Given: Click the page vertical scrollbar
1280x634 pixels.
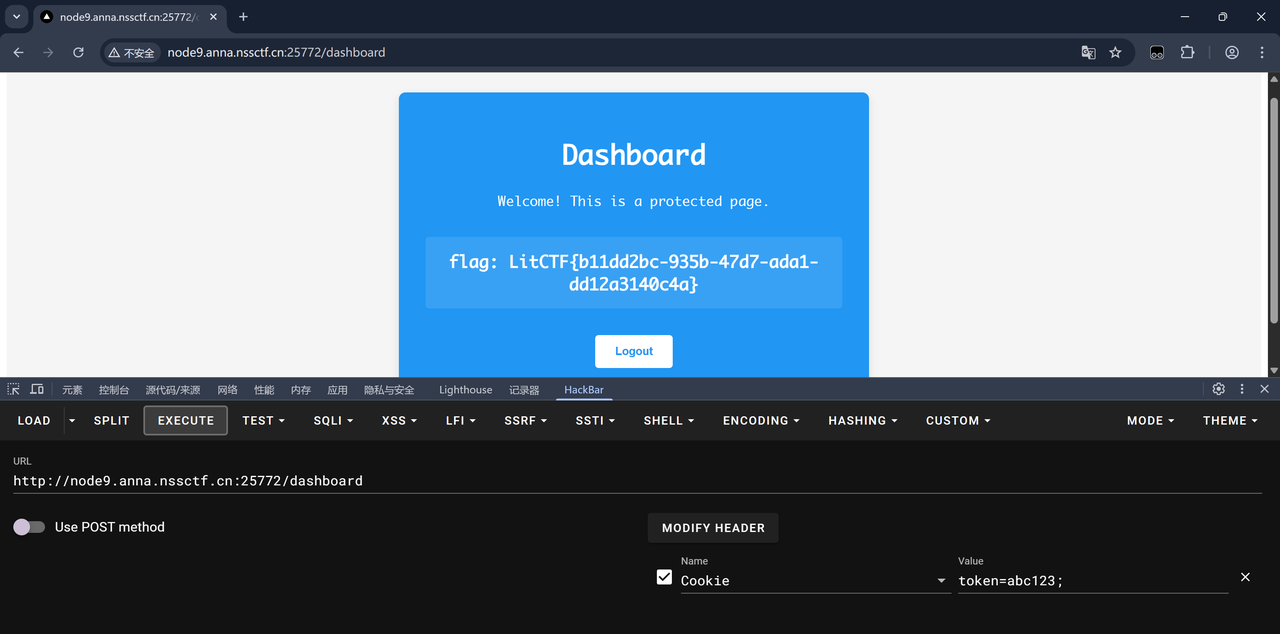Looking at the screenshot, I should coord(1273,210).
